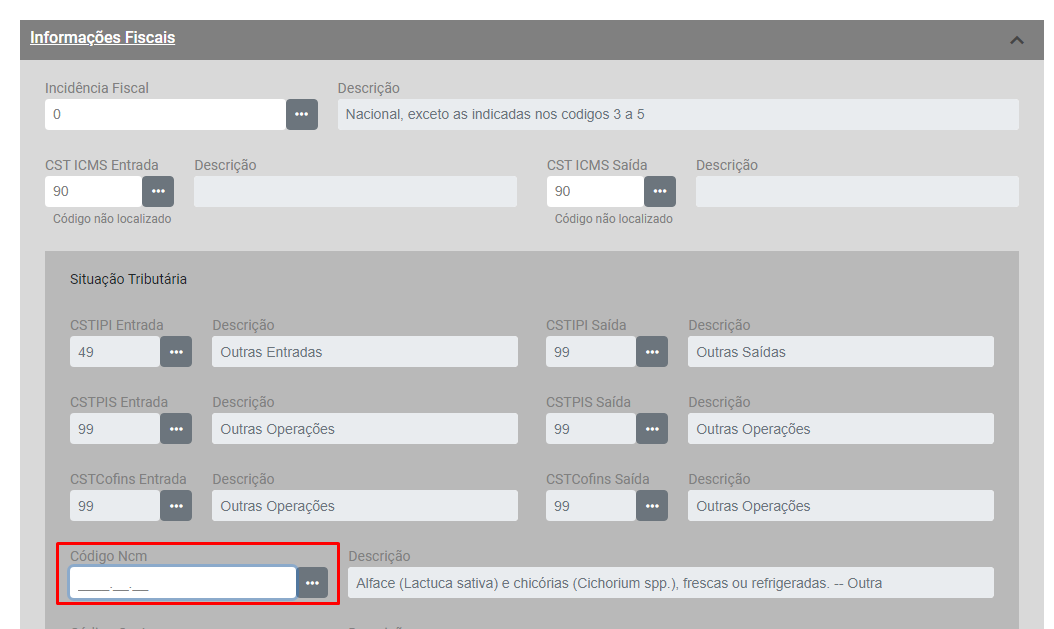Click the CST ICMS Entrada code field
Viewport: 1054px width, 629px height.
tap(93, 191)
